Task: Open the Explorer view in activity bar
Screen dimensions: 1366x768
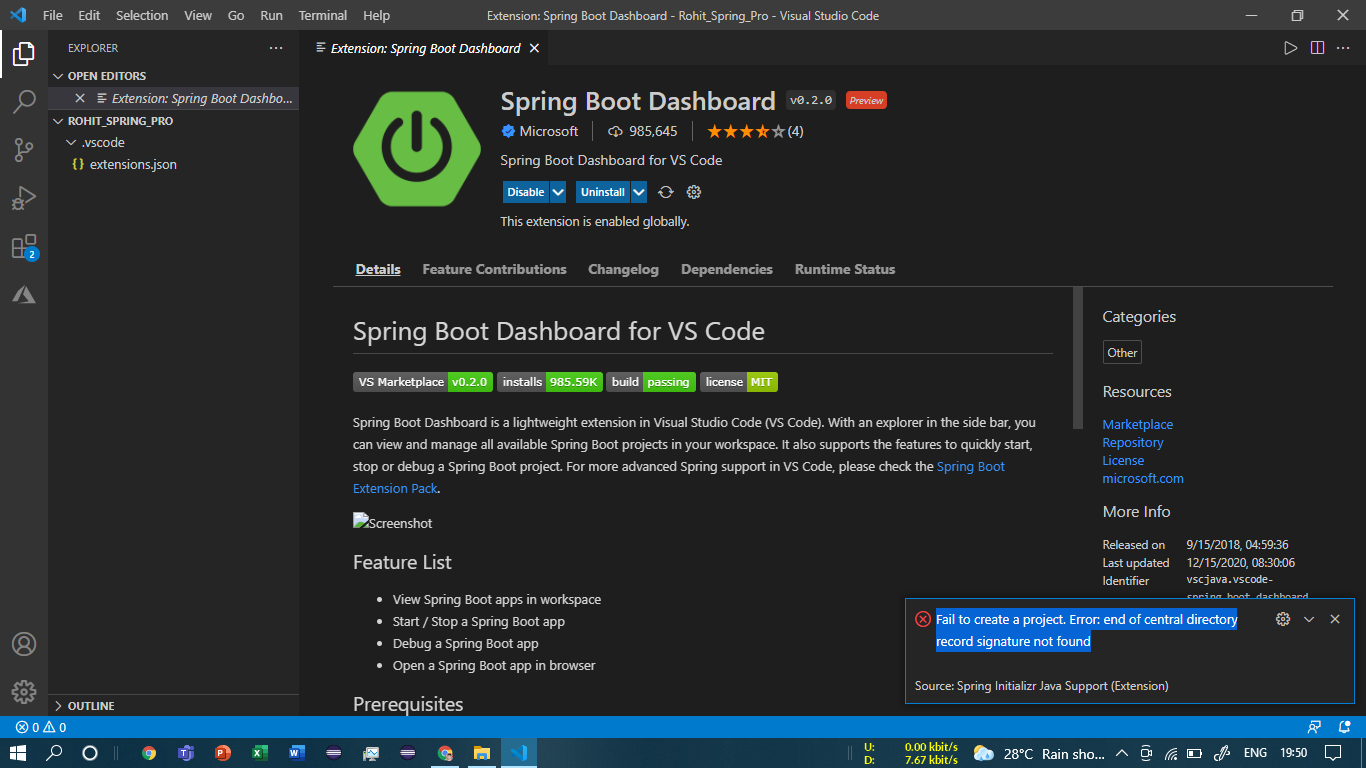Action: coord(24,54)
